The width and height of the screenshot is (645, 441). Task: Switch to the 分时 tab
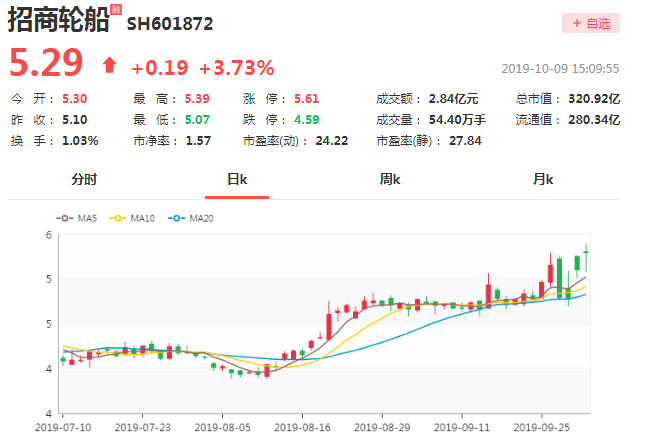(84, 179)
